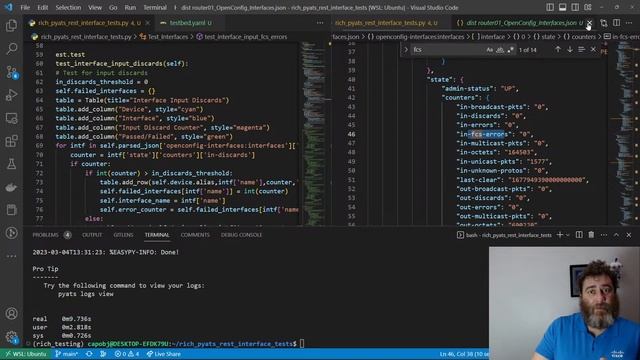The height and width of the screenshot is (360, 640).
Task: Click into the find input containing 'fcs'
Action: coord(447,50)
